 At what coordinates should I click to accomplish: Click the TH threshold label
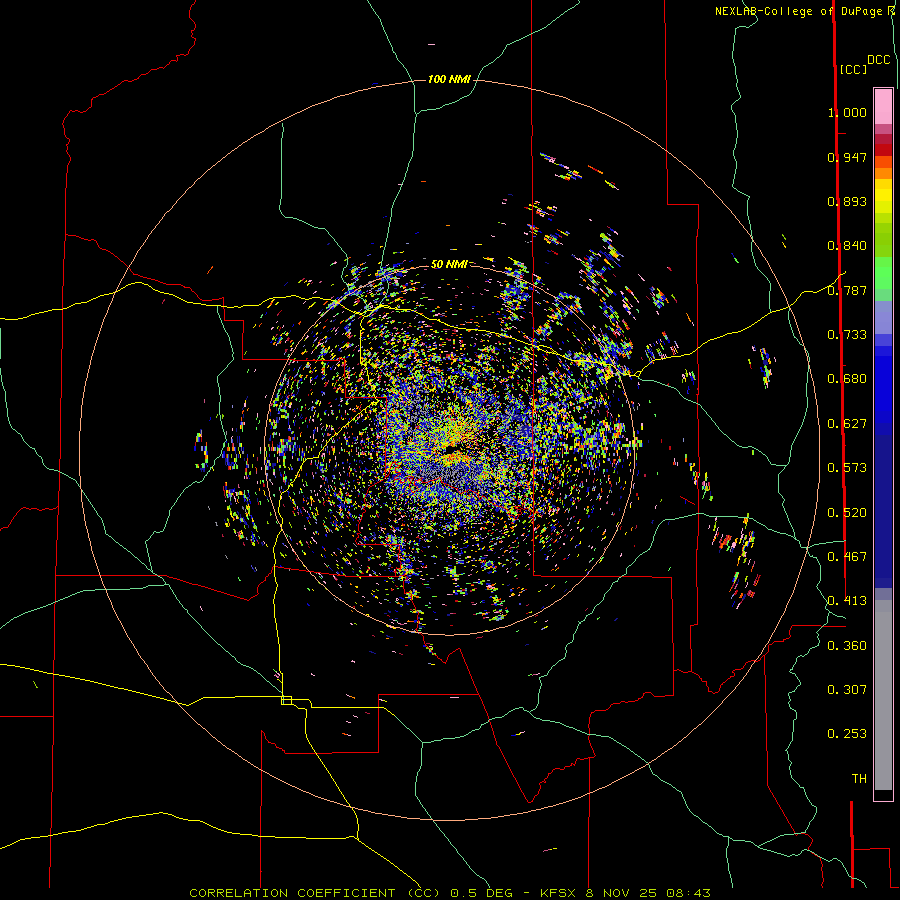click(859, 778)
